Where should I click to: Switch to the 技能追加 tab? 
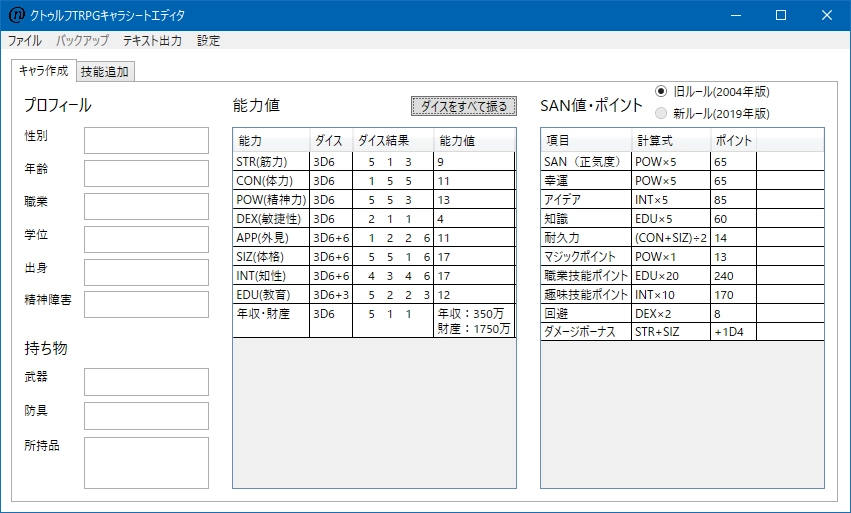coord(105,72)
